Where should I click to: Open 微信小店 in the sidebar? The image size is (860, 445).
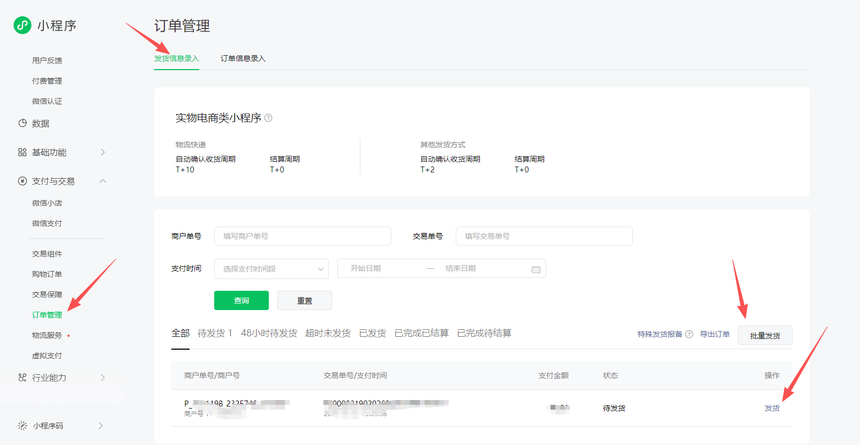[x=47, y=203]
